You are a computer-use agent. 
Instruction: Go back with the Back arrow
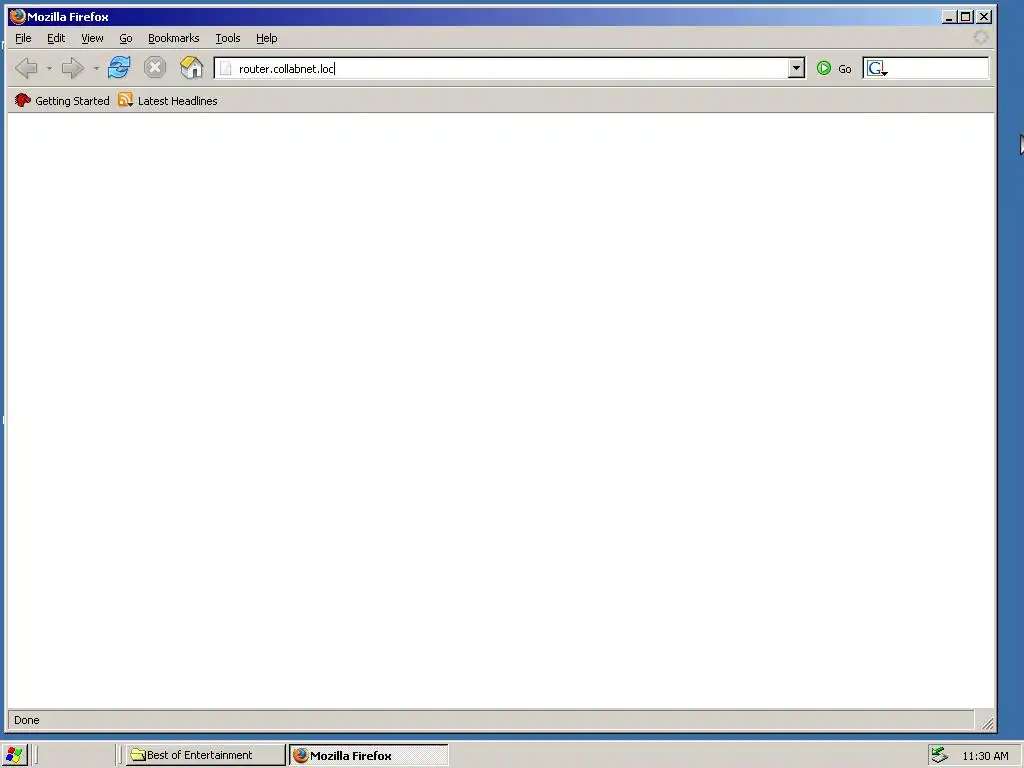coord(26,68)
